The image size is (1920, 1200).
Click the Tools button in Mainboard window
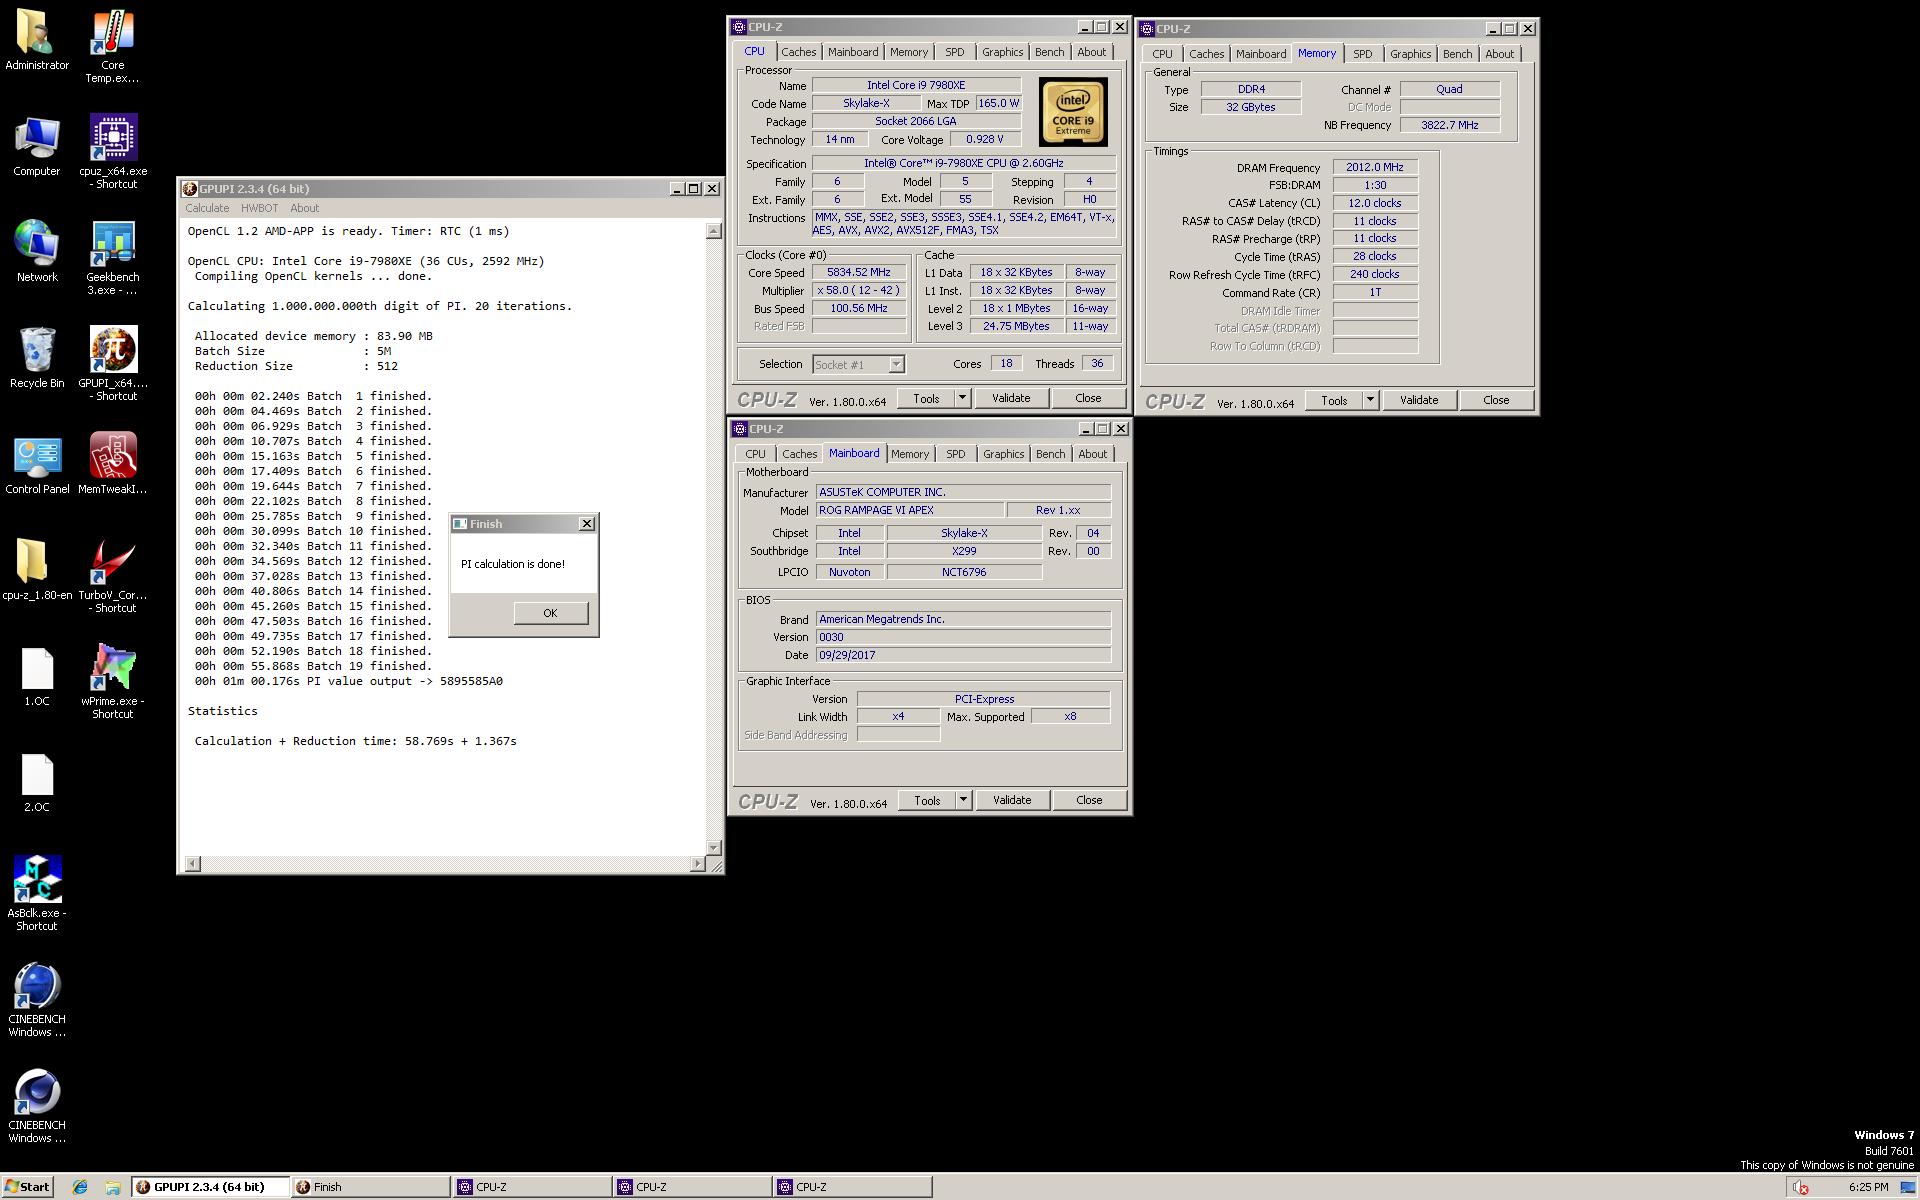pyautogui.click(x=927, y=800)
